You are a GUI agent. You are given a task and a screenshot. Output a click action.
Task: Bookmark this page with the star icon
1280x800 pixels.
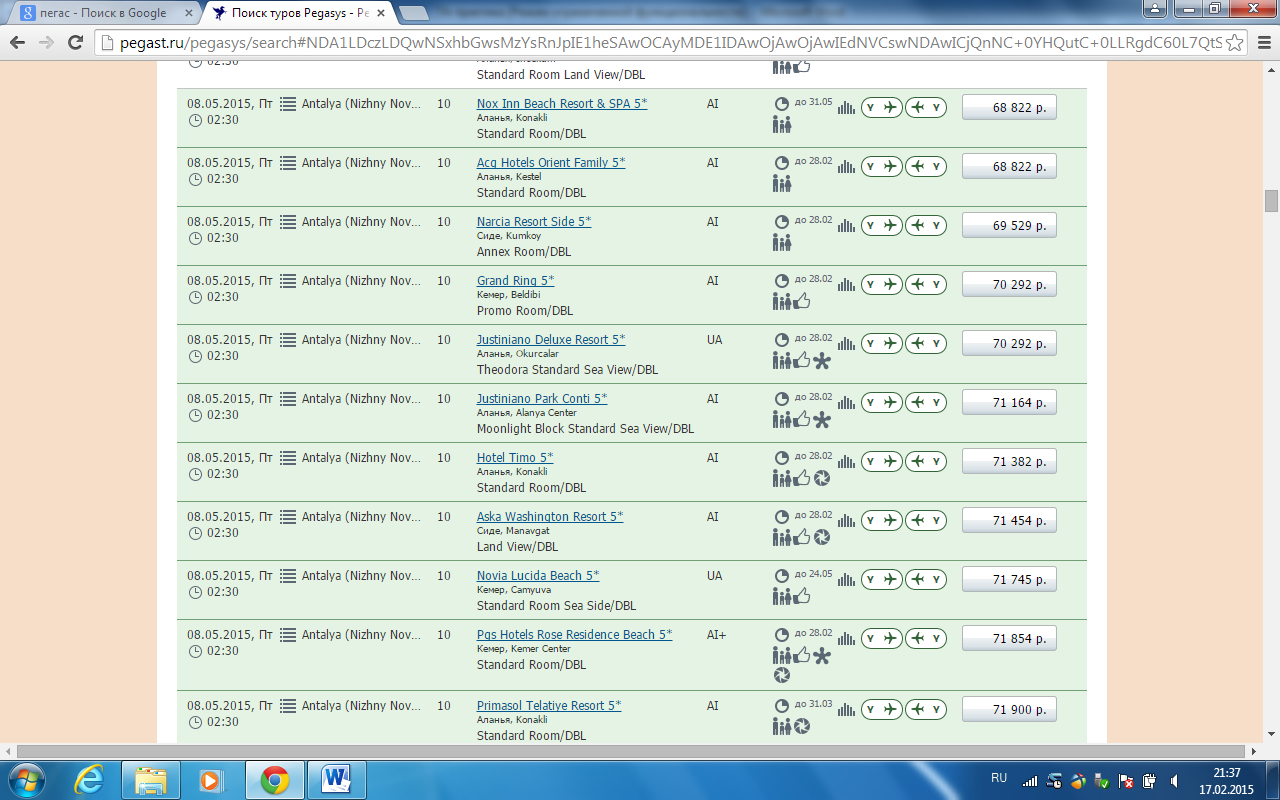[1235, 42]
